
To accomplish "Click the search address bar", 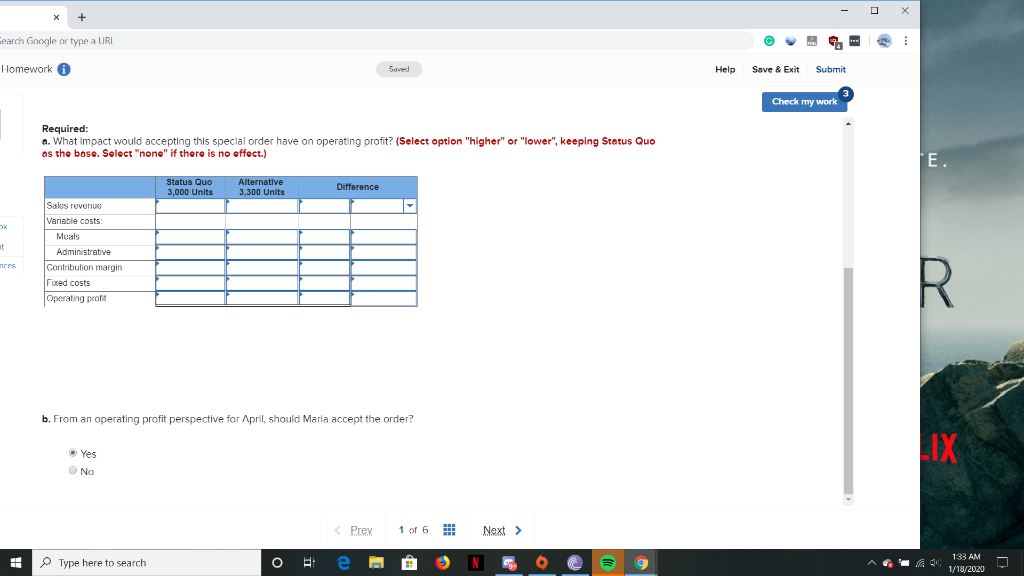I will coord(300,41).
